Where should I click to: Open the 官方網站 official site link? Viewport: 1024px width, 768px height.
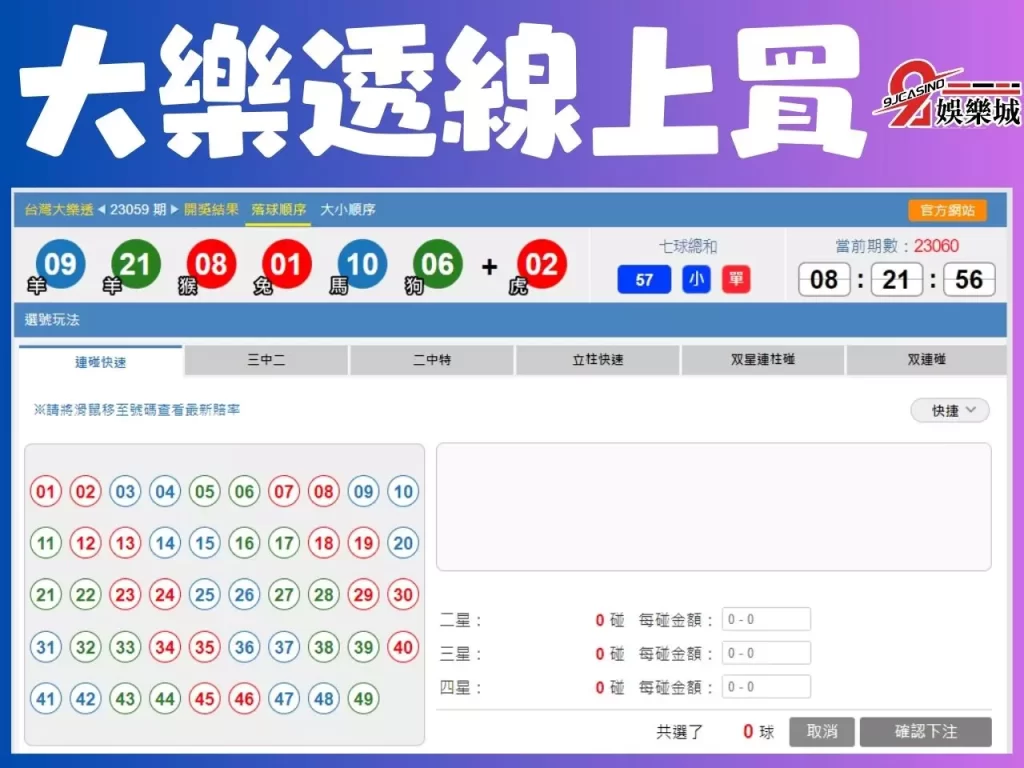tap(946, 210)
